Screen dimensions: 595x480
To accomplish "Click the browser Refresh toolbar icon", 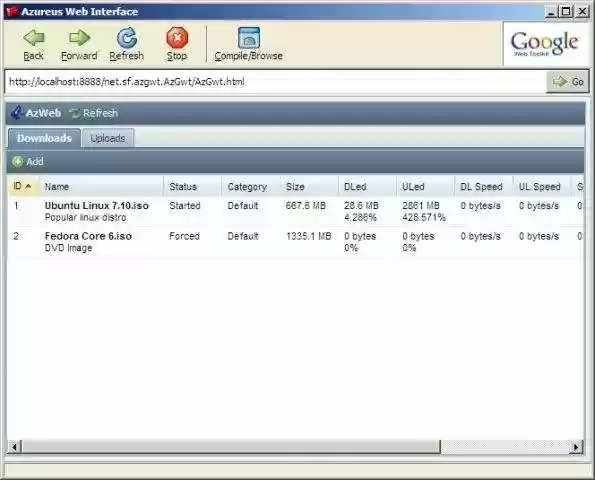I will pos(127,38).
